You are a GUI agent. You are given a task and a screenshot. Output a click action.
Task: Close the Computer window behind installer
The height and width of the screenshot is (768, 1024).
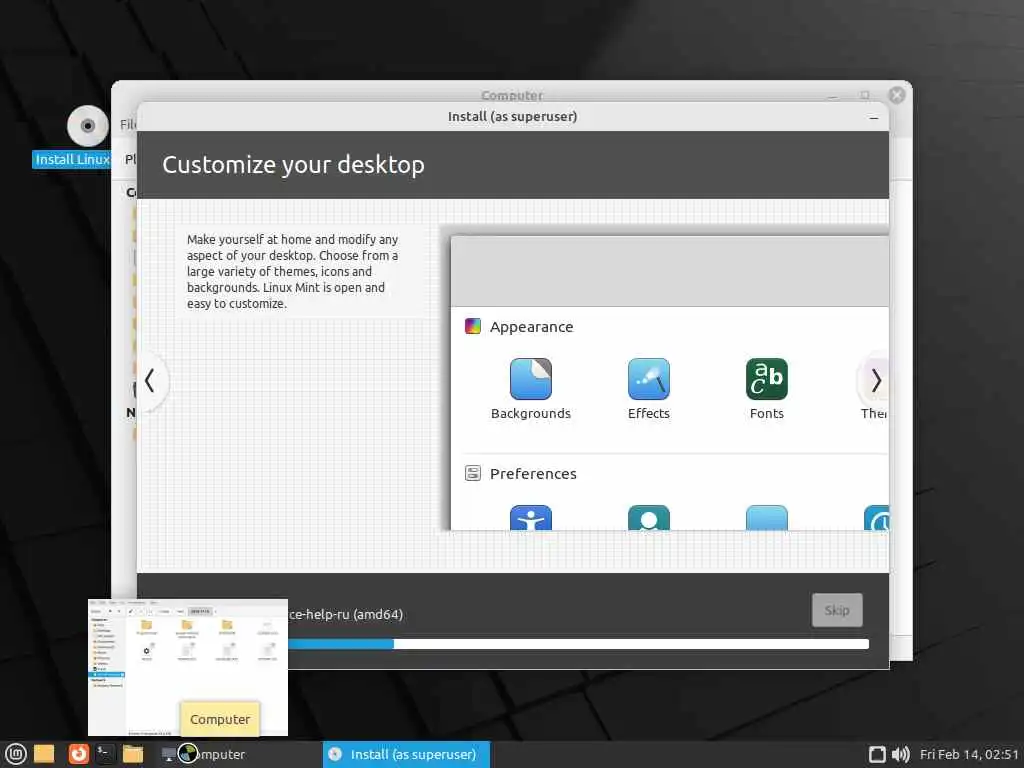click(x=897, y=95)
